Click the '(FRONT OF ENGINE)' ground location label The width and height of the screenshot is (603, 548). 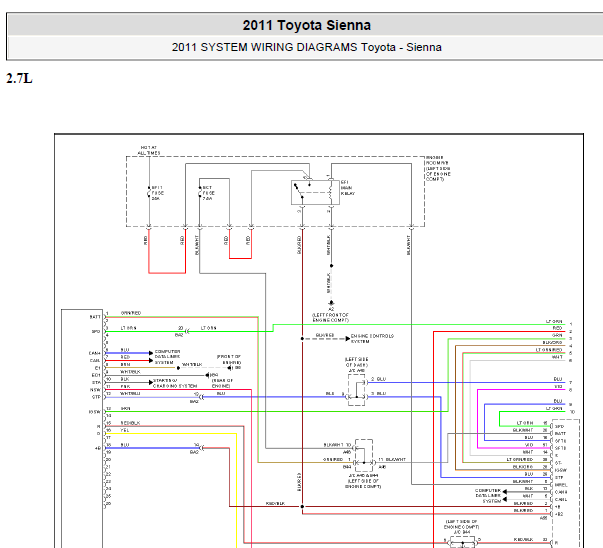[x=229, y=359]
